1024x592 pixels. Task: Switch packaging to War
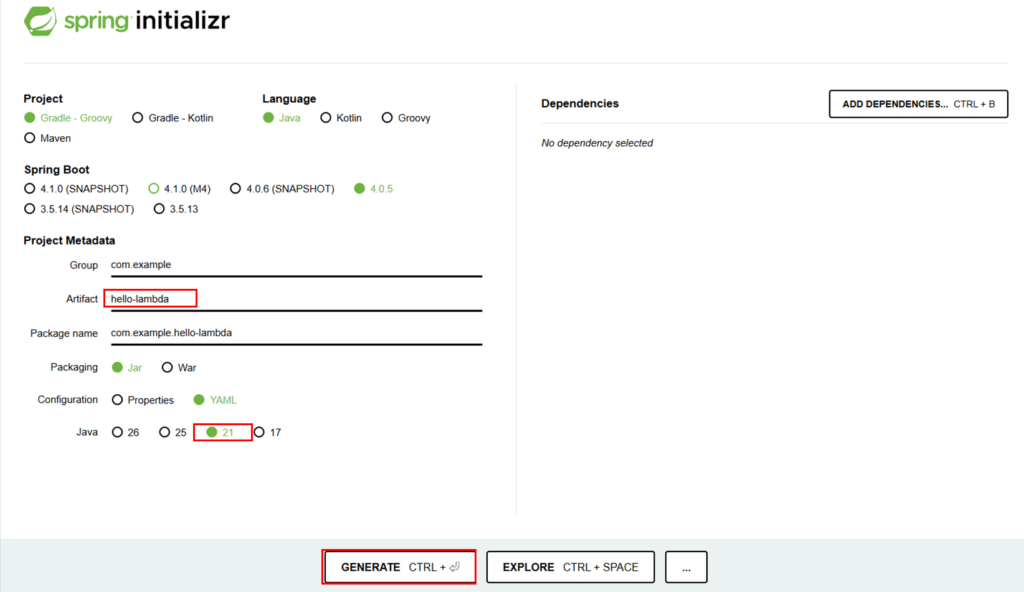pos(168,368)
